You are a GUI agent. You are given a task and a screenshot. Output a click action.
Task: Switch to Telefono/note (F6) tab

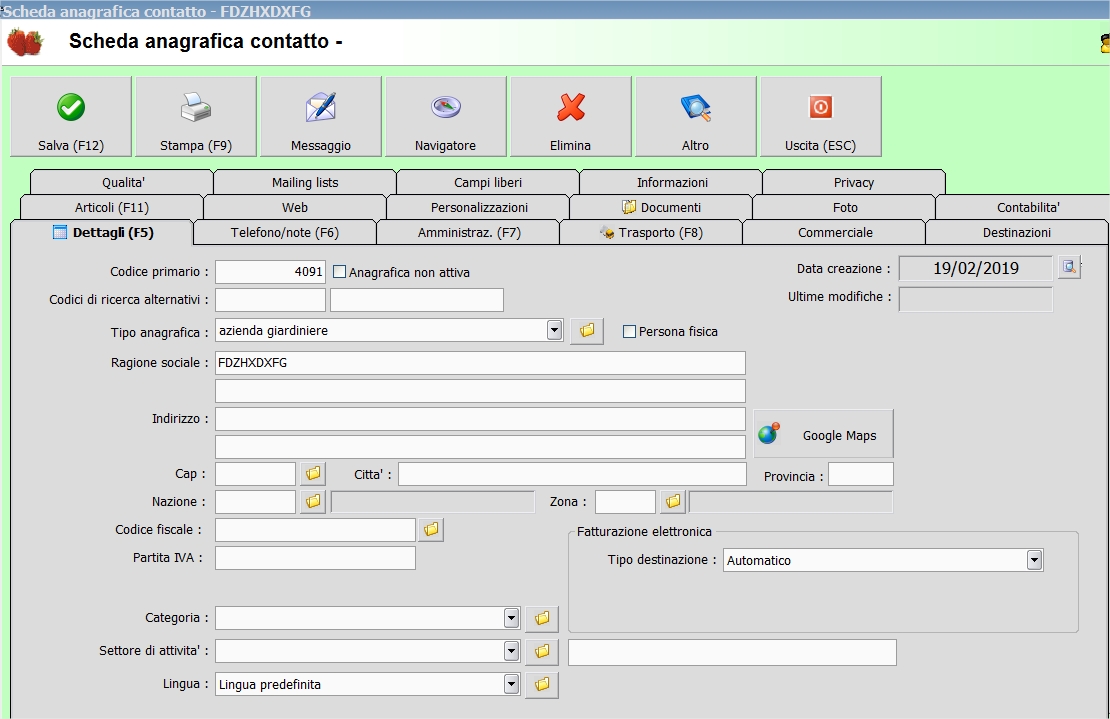click(285, 233)
